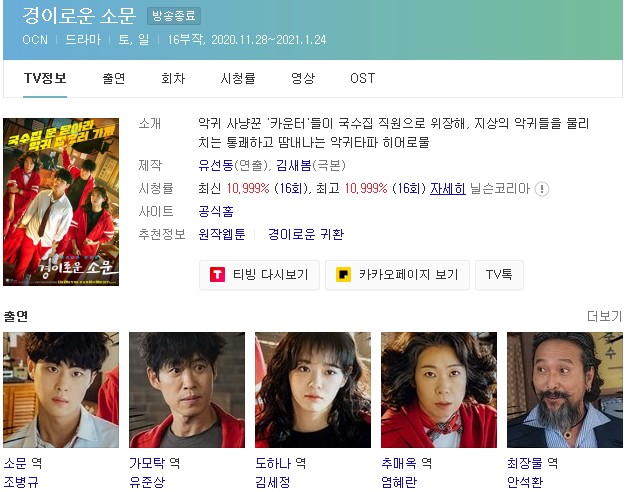Click the TV톡 button

click(x=499, y=275)
